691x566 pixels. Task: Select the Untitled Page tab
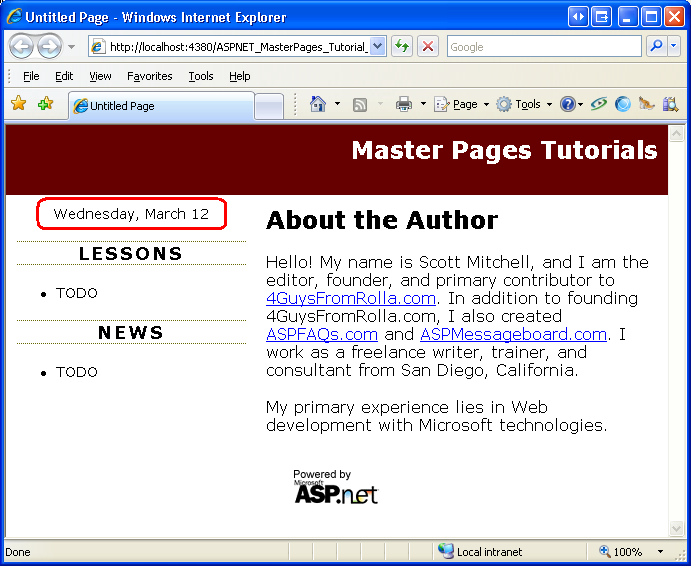[160, 106]
